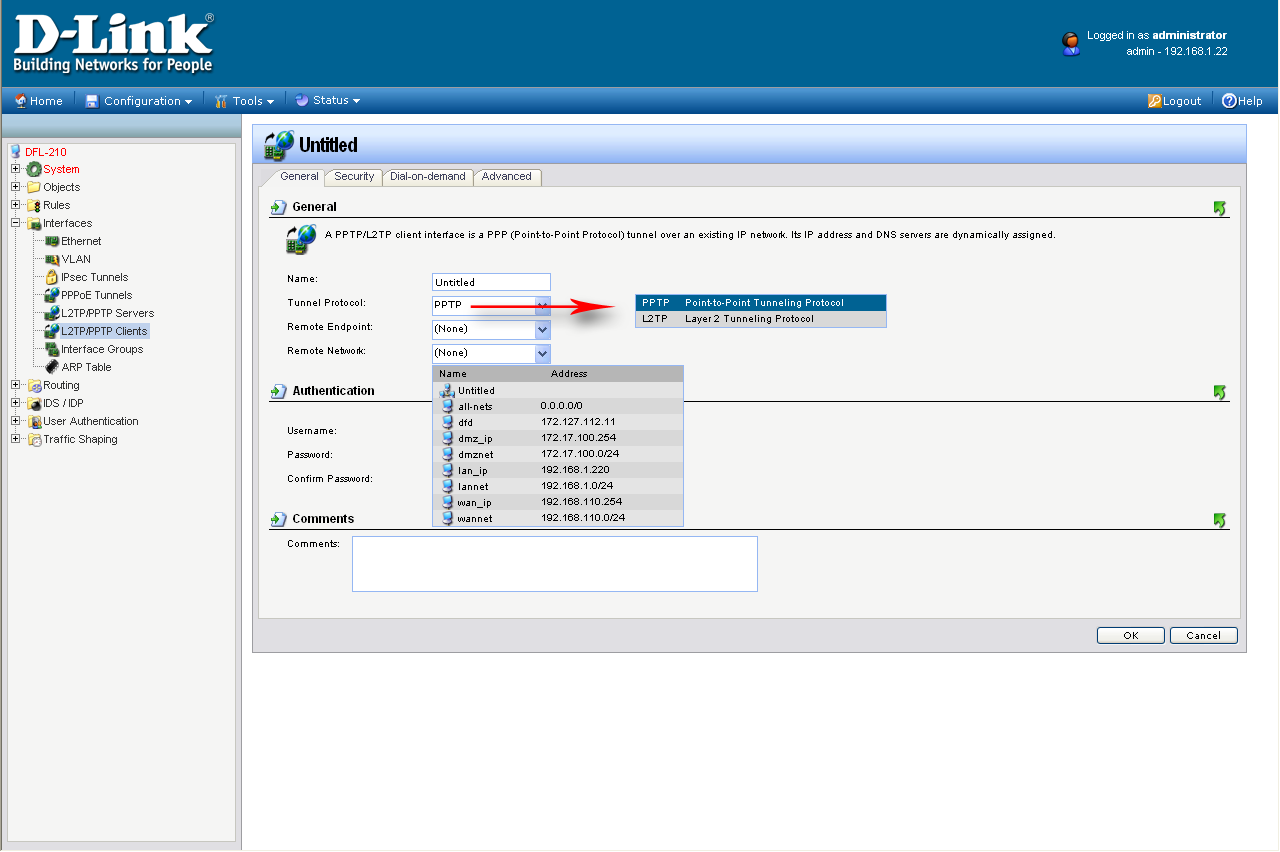Choose lannet from the address list
The height and width of the screenshot is (852, 1280).
(x=558, y=486)
